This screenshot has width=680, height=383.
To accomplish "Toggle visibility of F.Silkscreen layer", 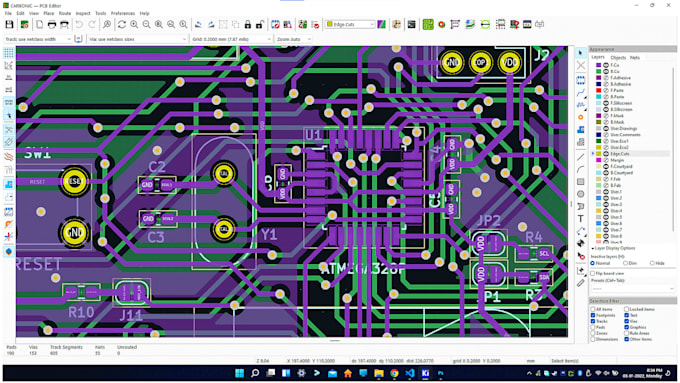I will [606, 103].
